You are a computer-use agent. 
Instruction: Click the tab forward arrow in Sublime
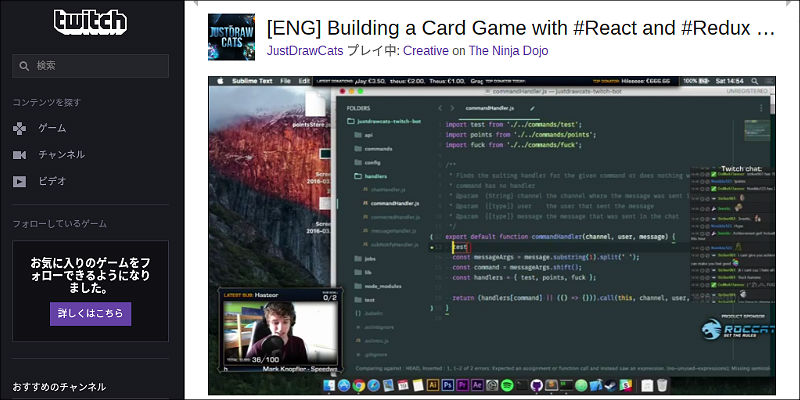click(452, 108)
